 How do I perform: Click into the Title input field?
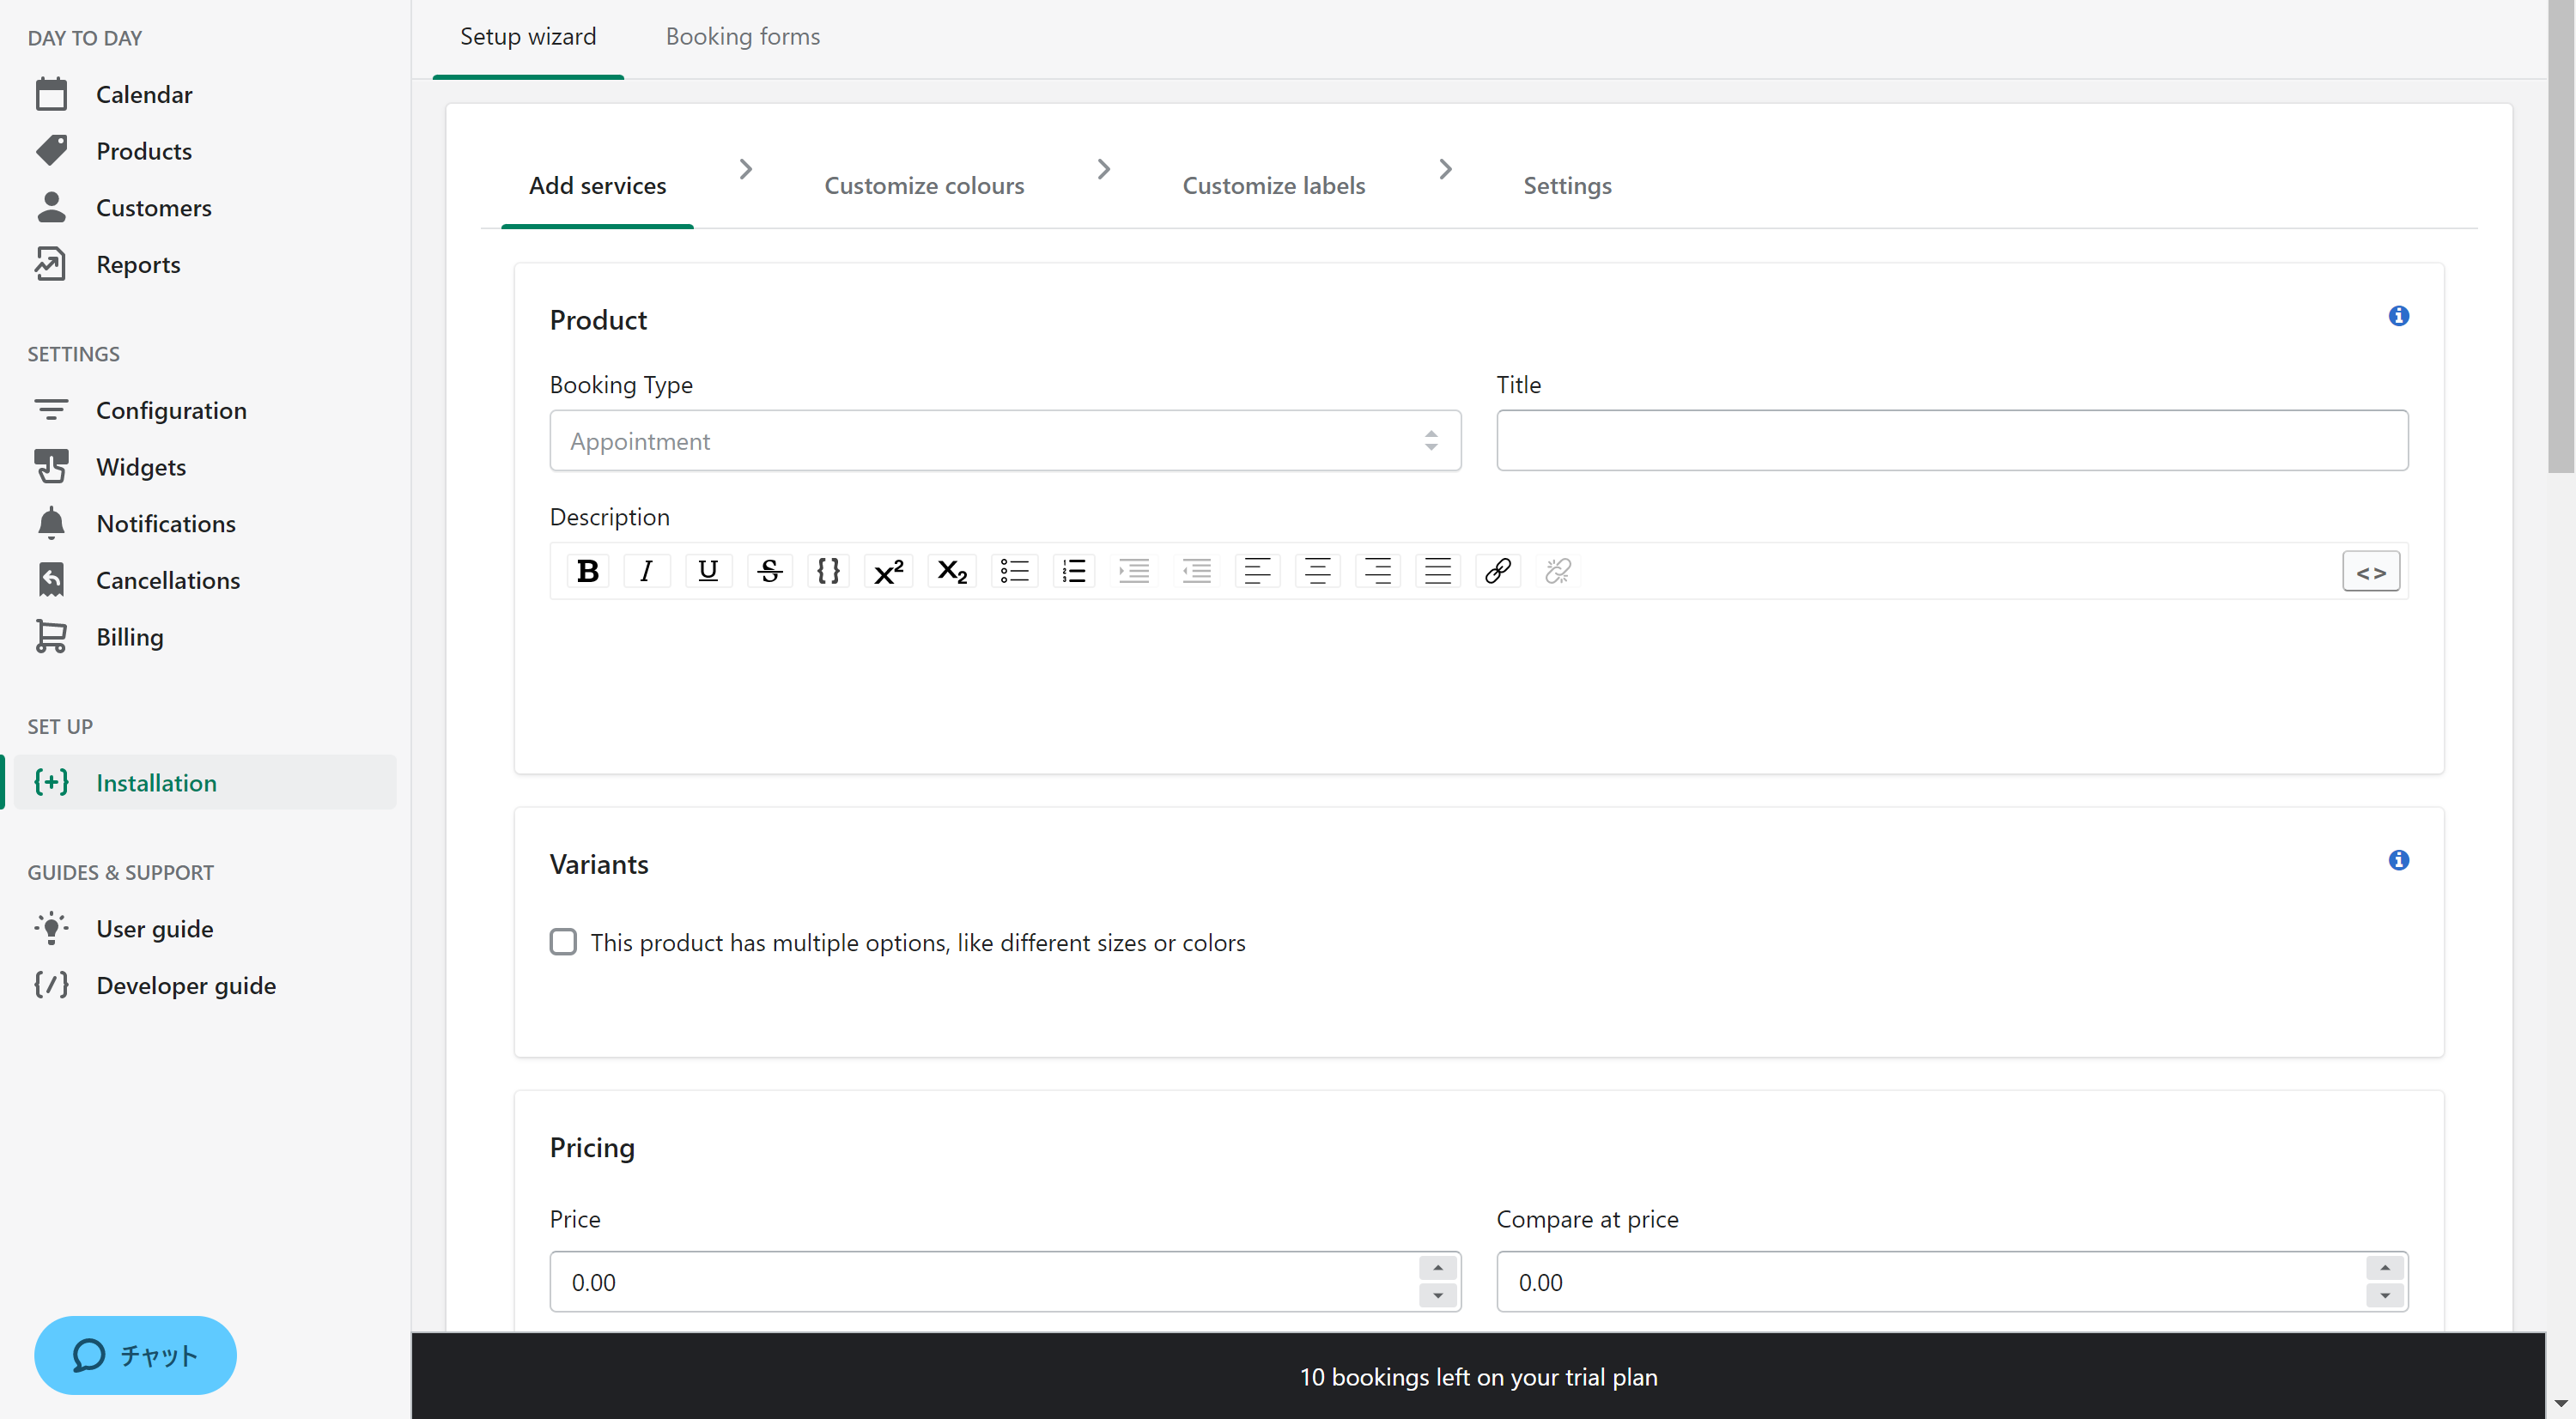click(1951, 441)
